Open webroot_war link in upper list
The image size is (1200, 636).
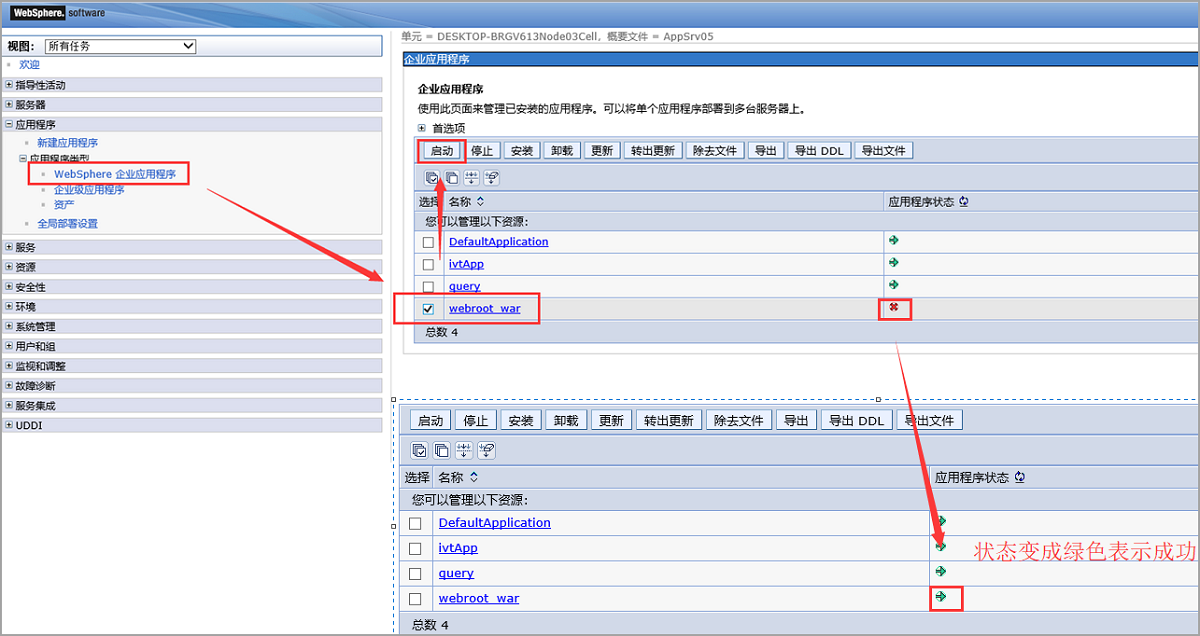[484, 309]
